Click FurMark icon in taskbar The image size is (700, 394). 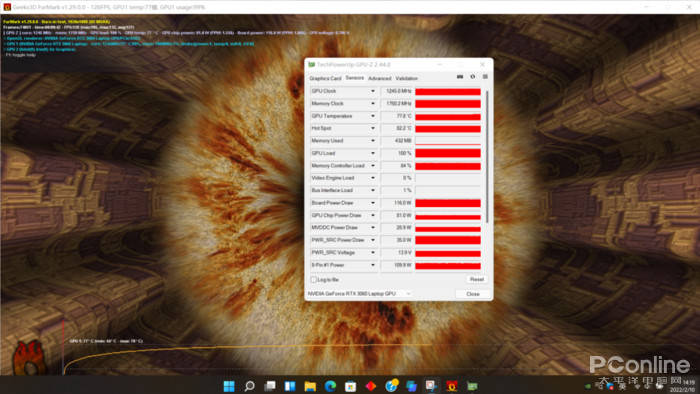tap(452, 386)
